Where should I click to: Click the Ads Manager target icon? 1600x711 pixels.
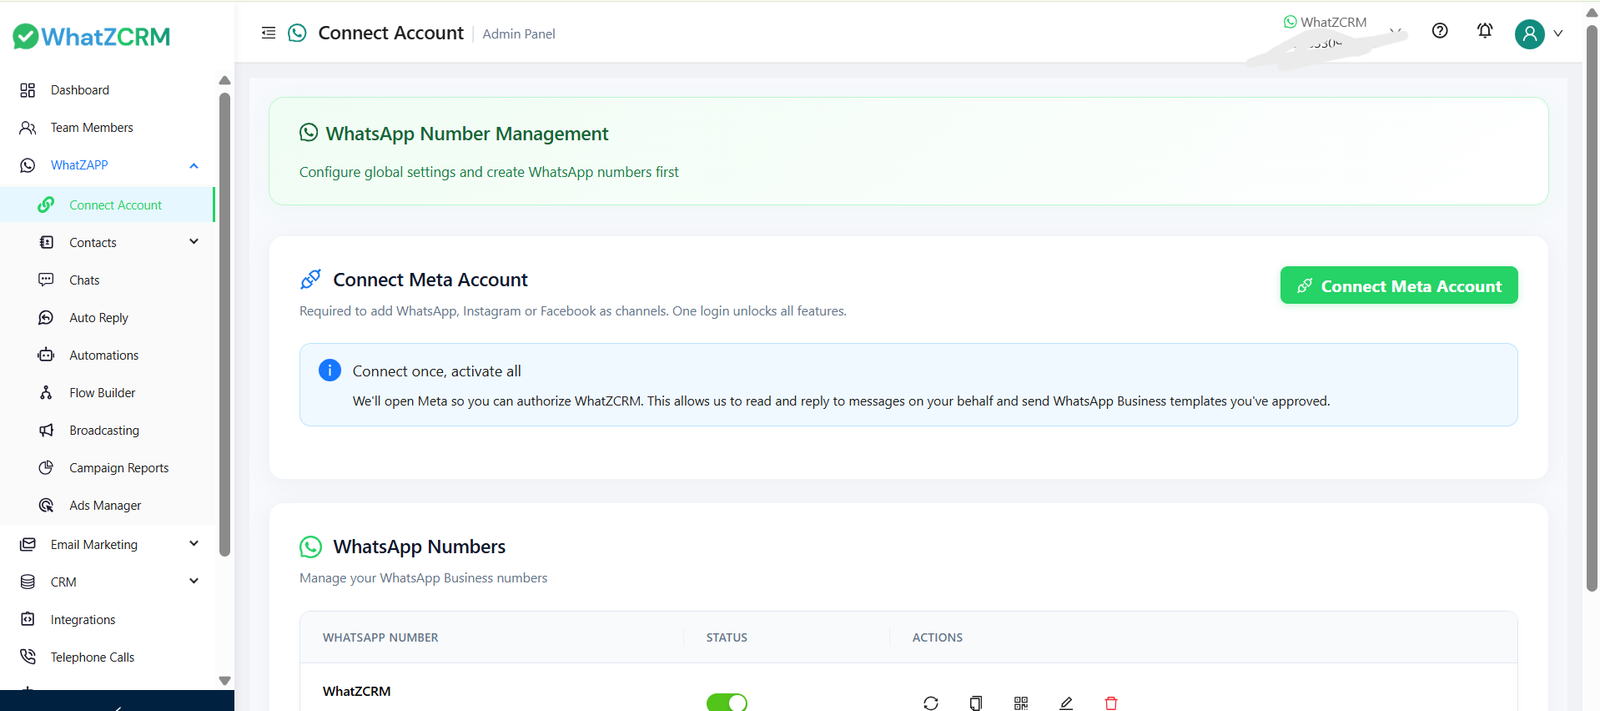(x=46, y=505)
